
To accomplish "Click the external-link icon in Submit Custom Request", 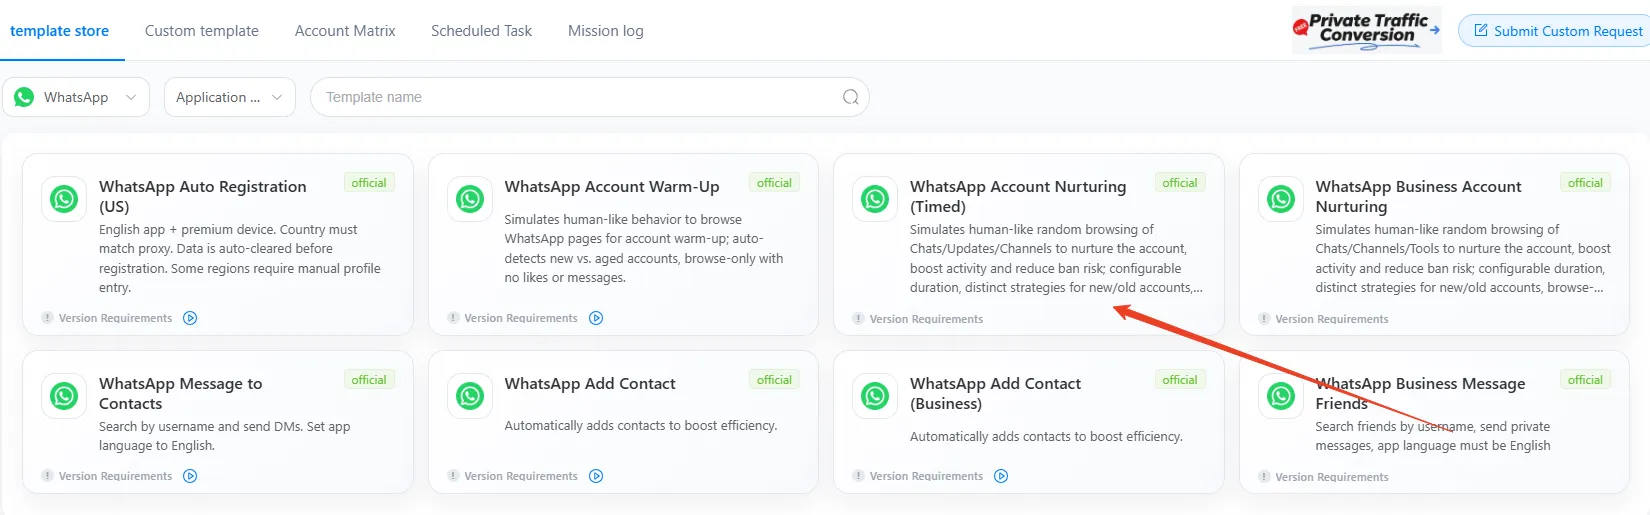I will (1481, 30).
